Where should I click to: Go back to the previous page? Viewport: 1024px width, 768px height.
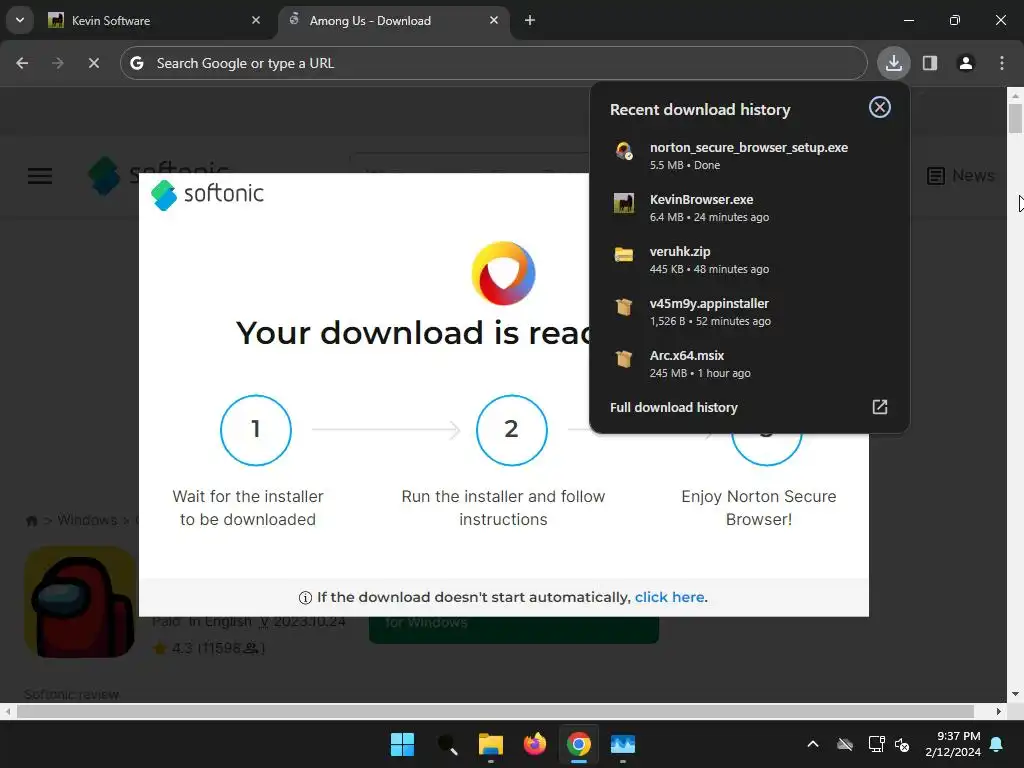[x=22, y=63]
